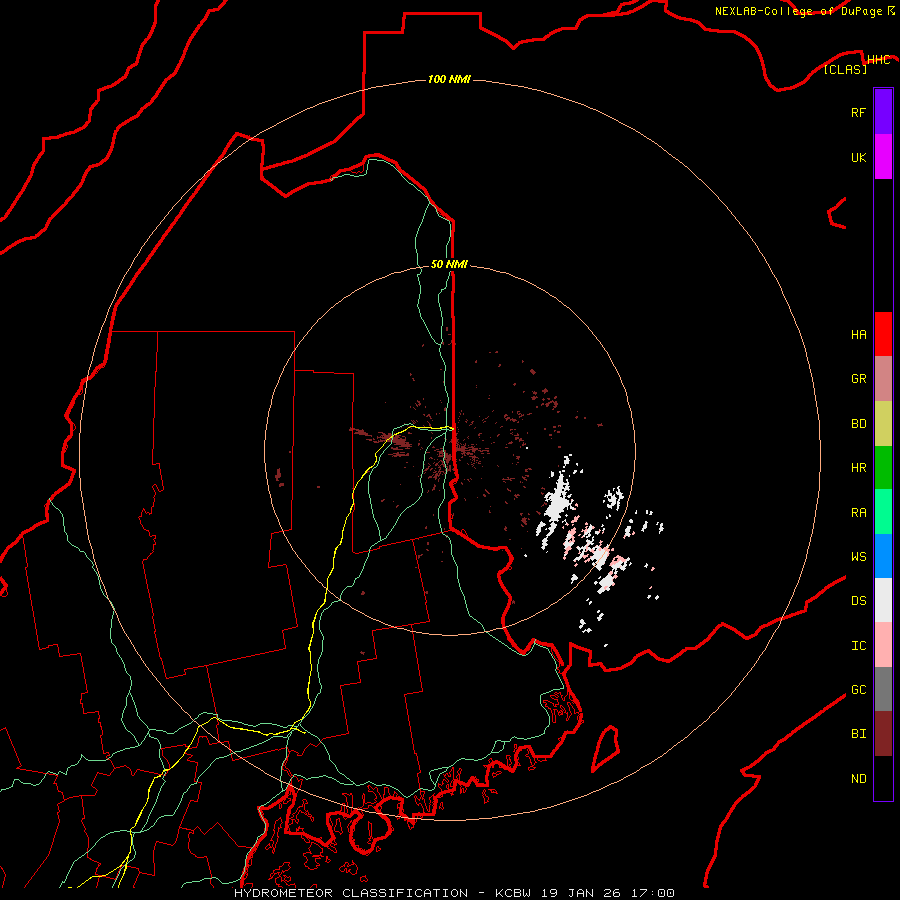
Task: Click the DS legend label
Action: (858, 601)
